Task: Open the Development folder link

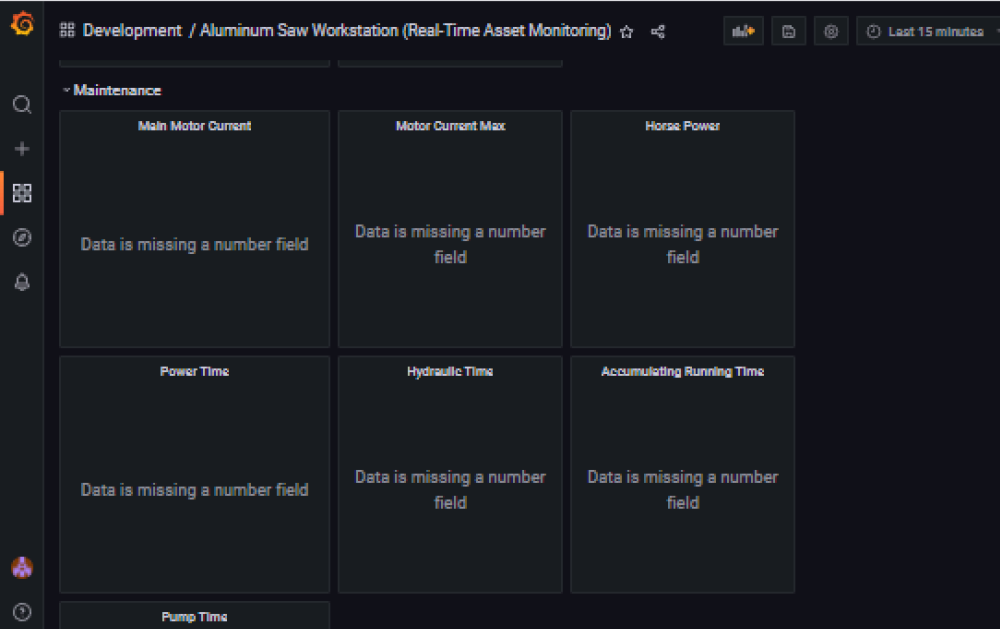Action: [132, 31]
